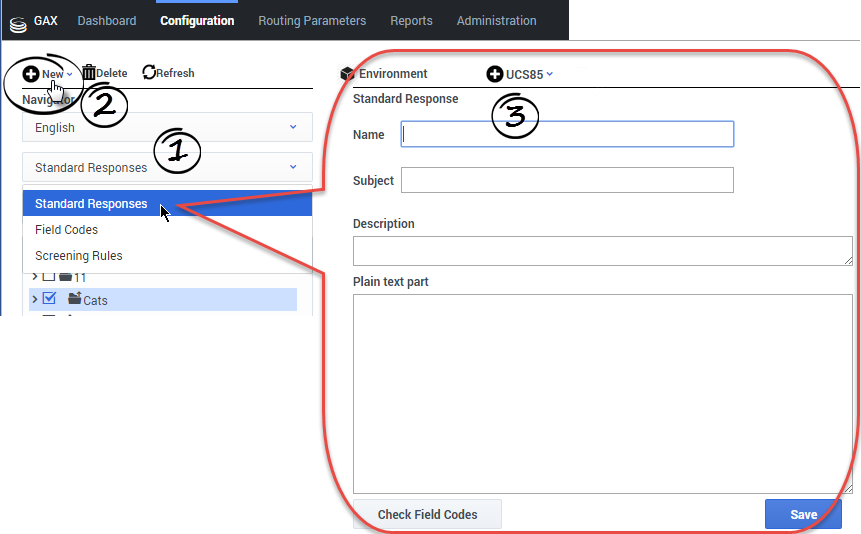This screenshot has width=861, height=534.
Task: Click the GAX logo icon
Action: [17, 21]
